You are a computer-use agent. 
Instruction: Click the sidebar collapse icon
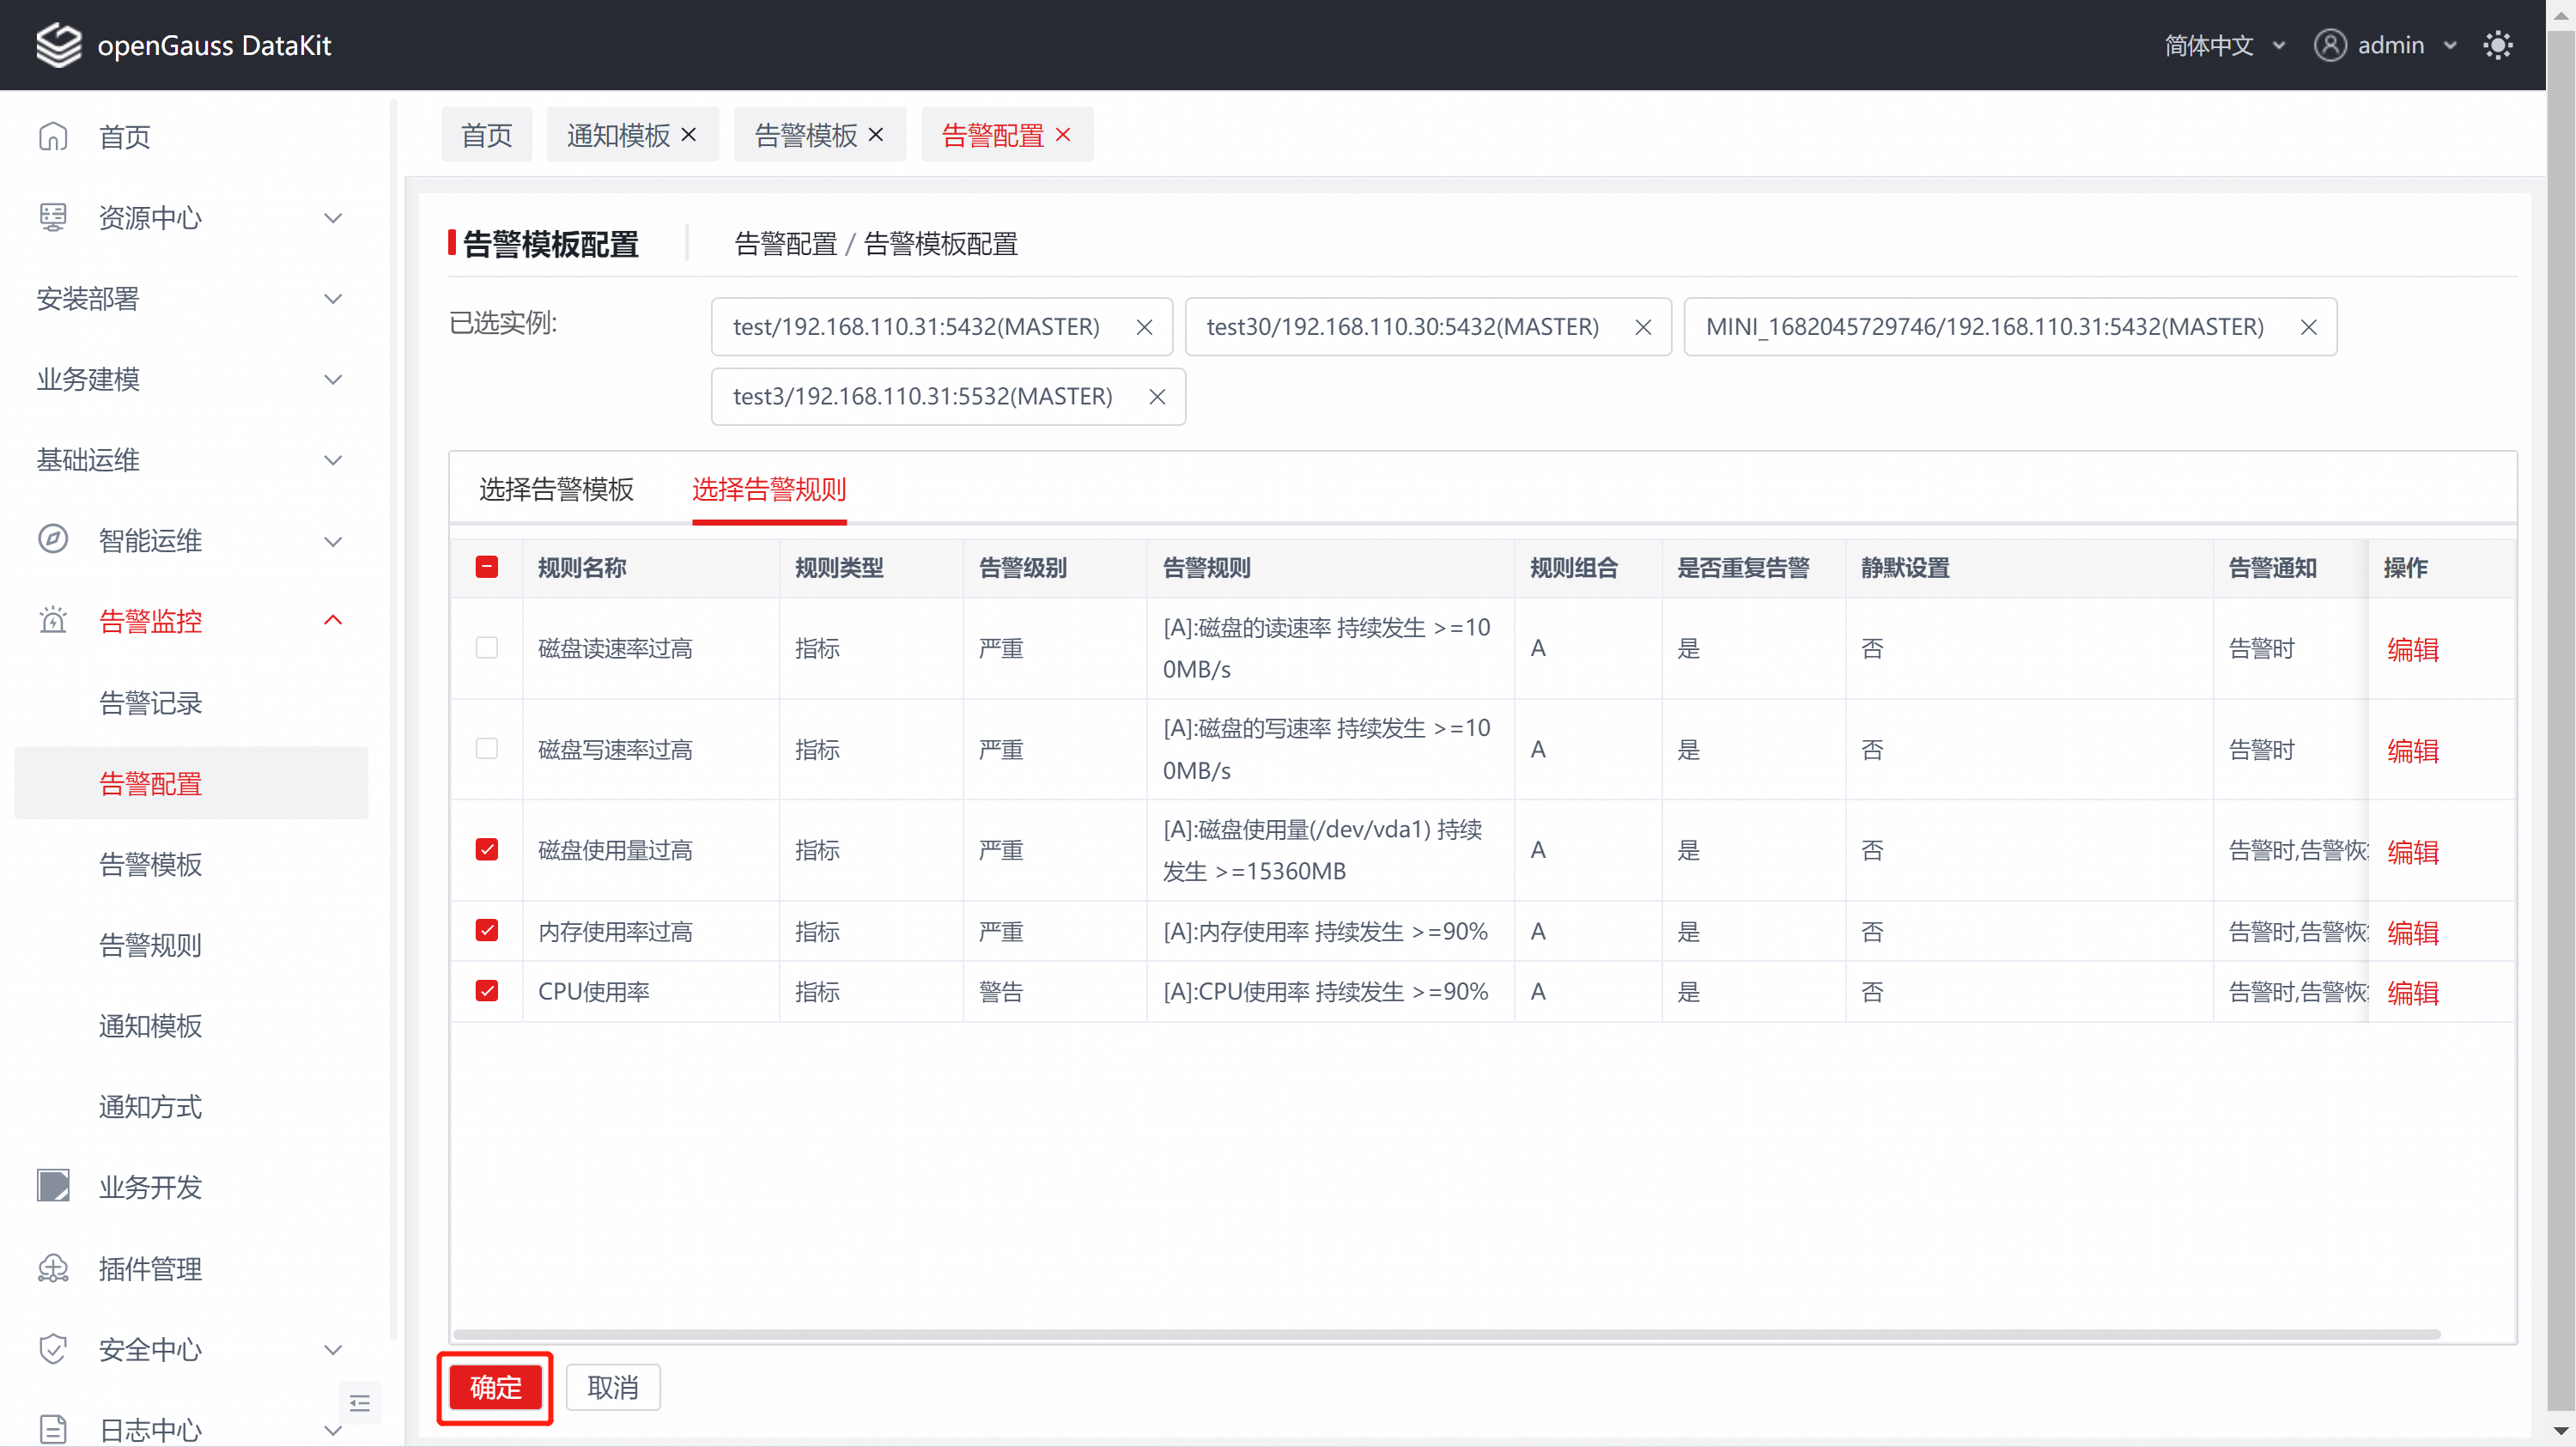[360, 1403]
